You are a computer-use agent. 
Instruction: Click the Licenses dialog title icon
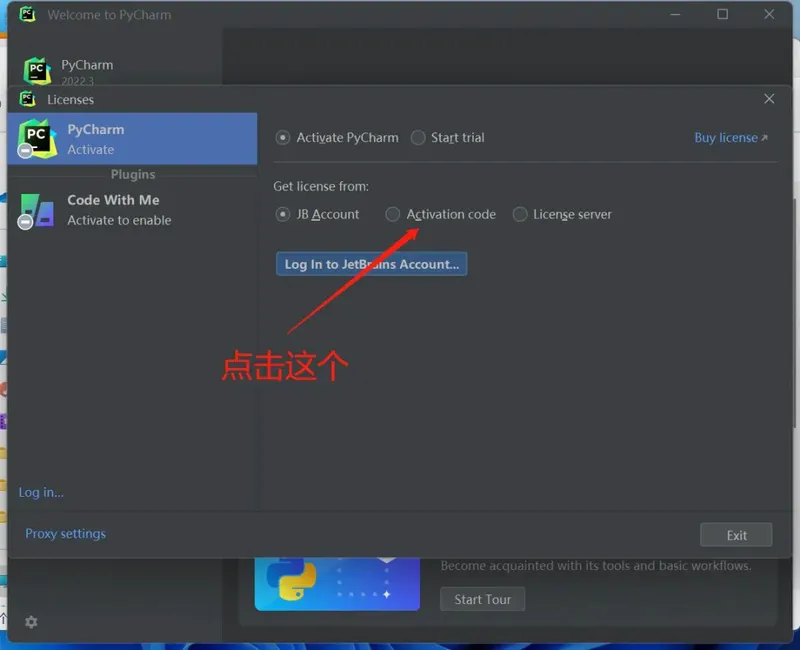(28, 99)
